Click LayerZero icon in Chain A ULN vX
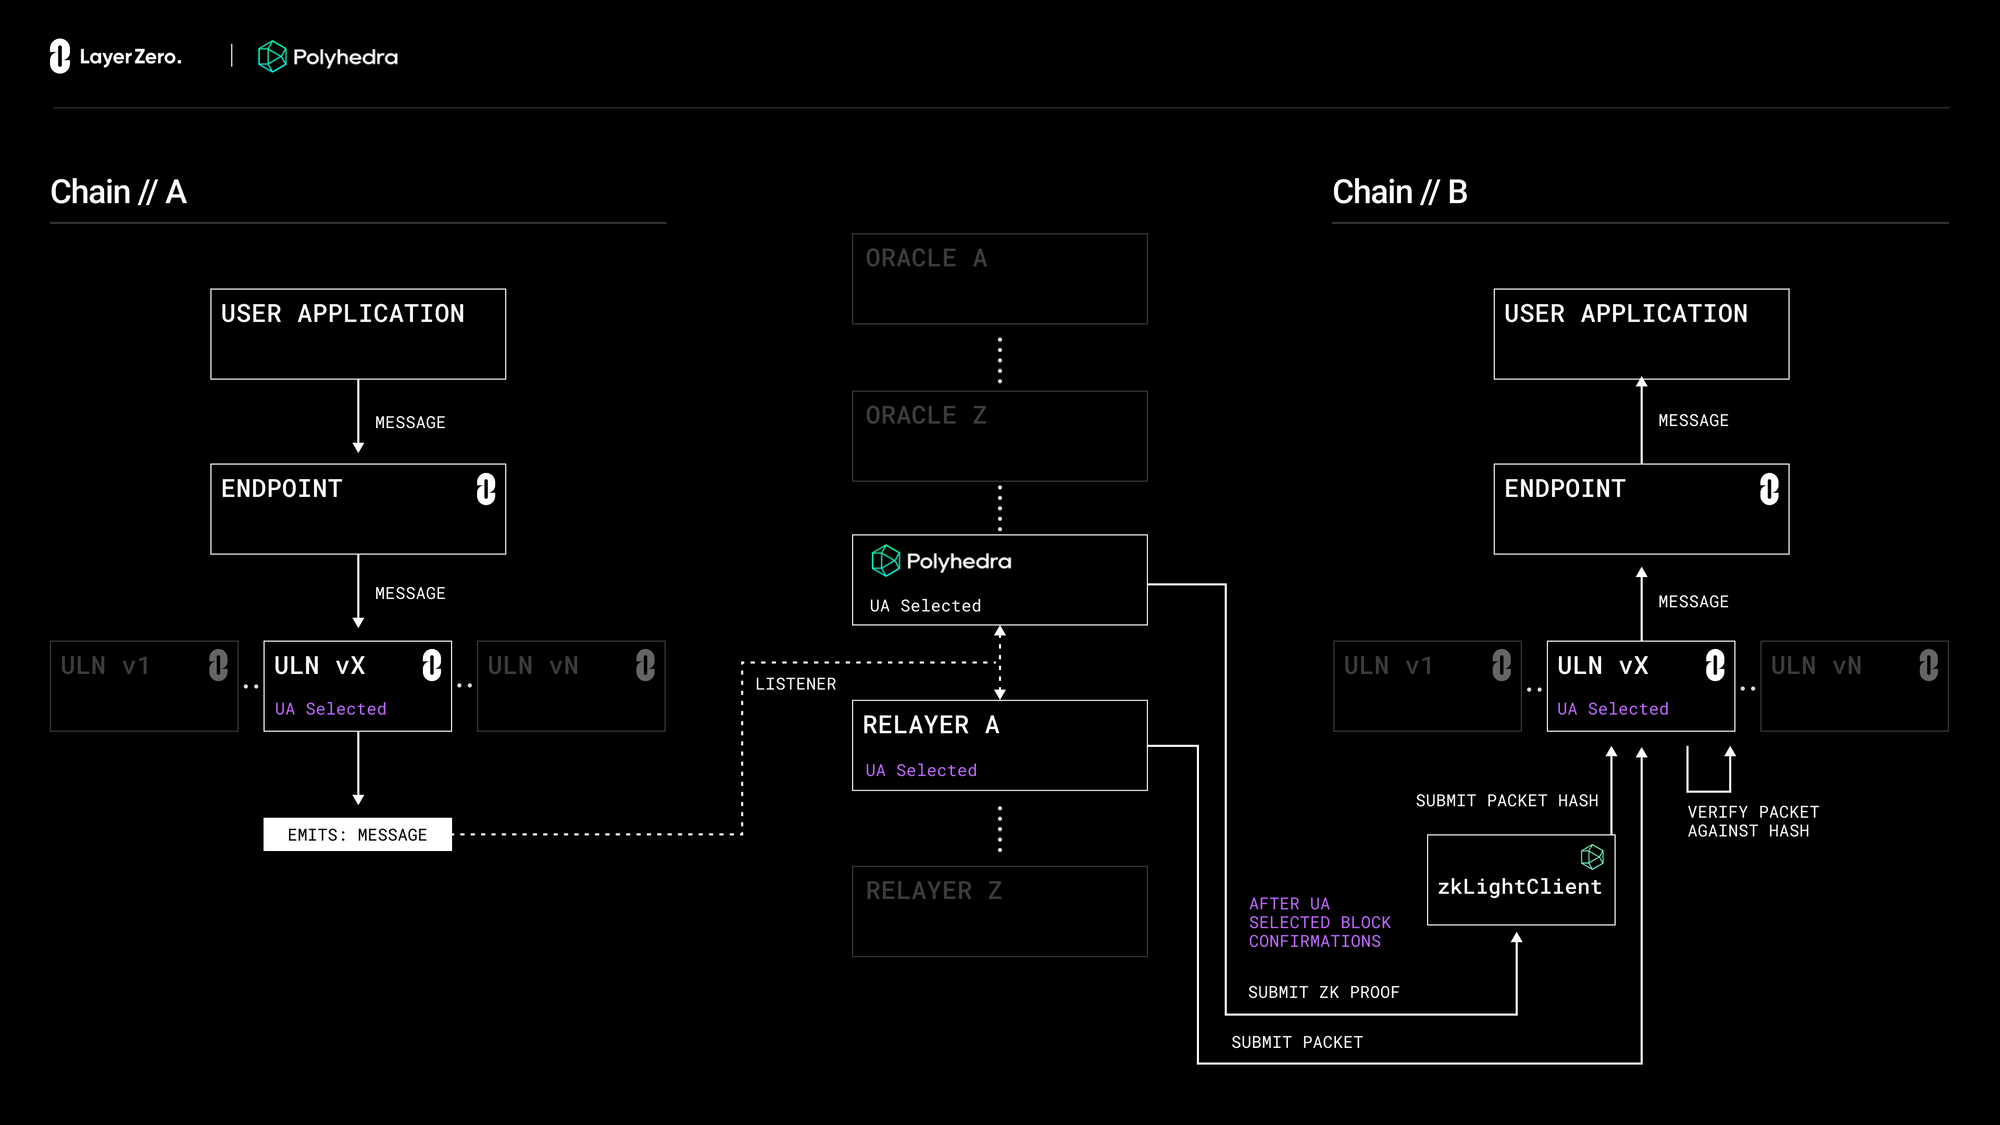Screen dimensions: 2000x1125 point(431,666)
